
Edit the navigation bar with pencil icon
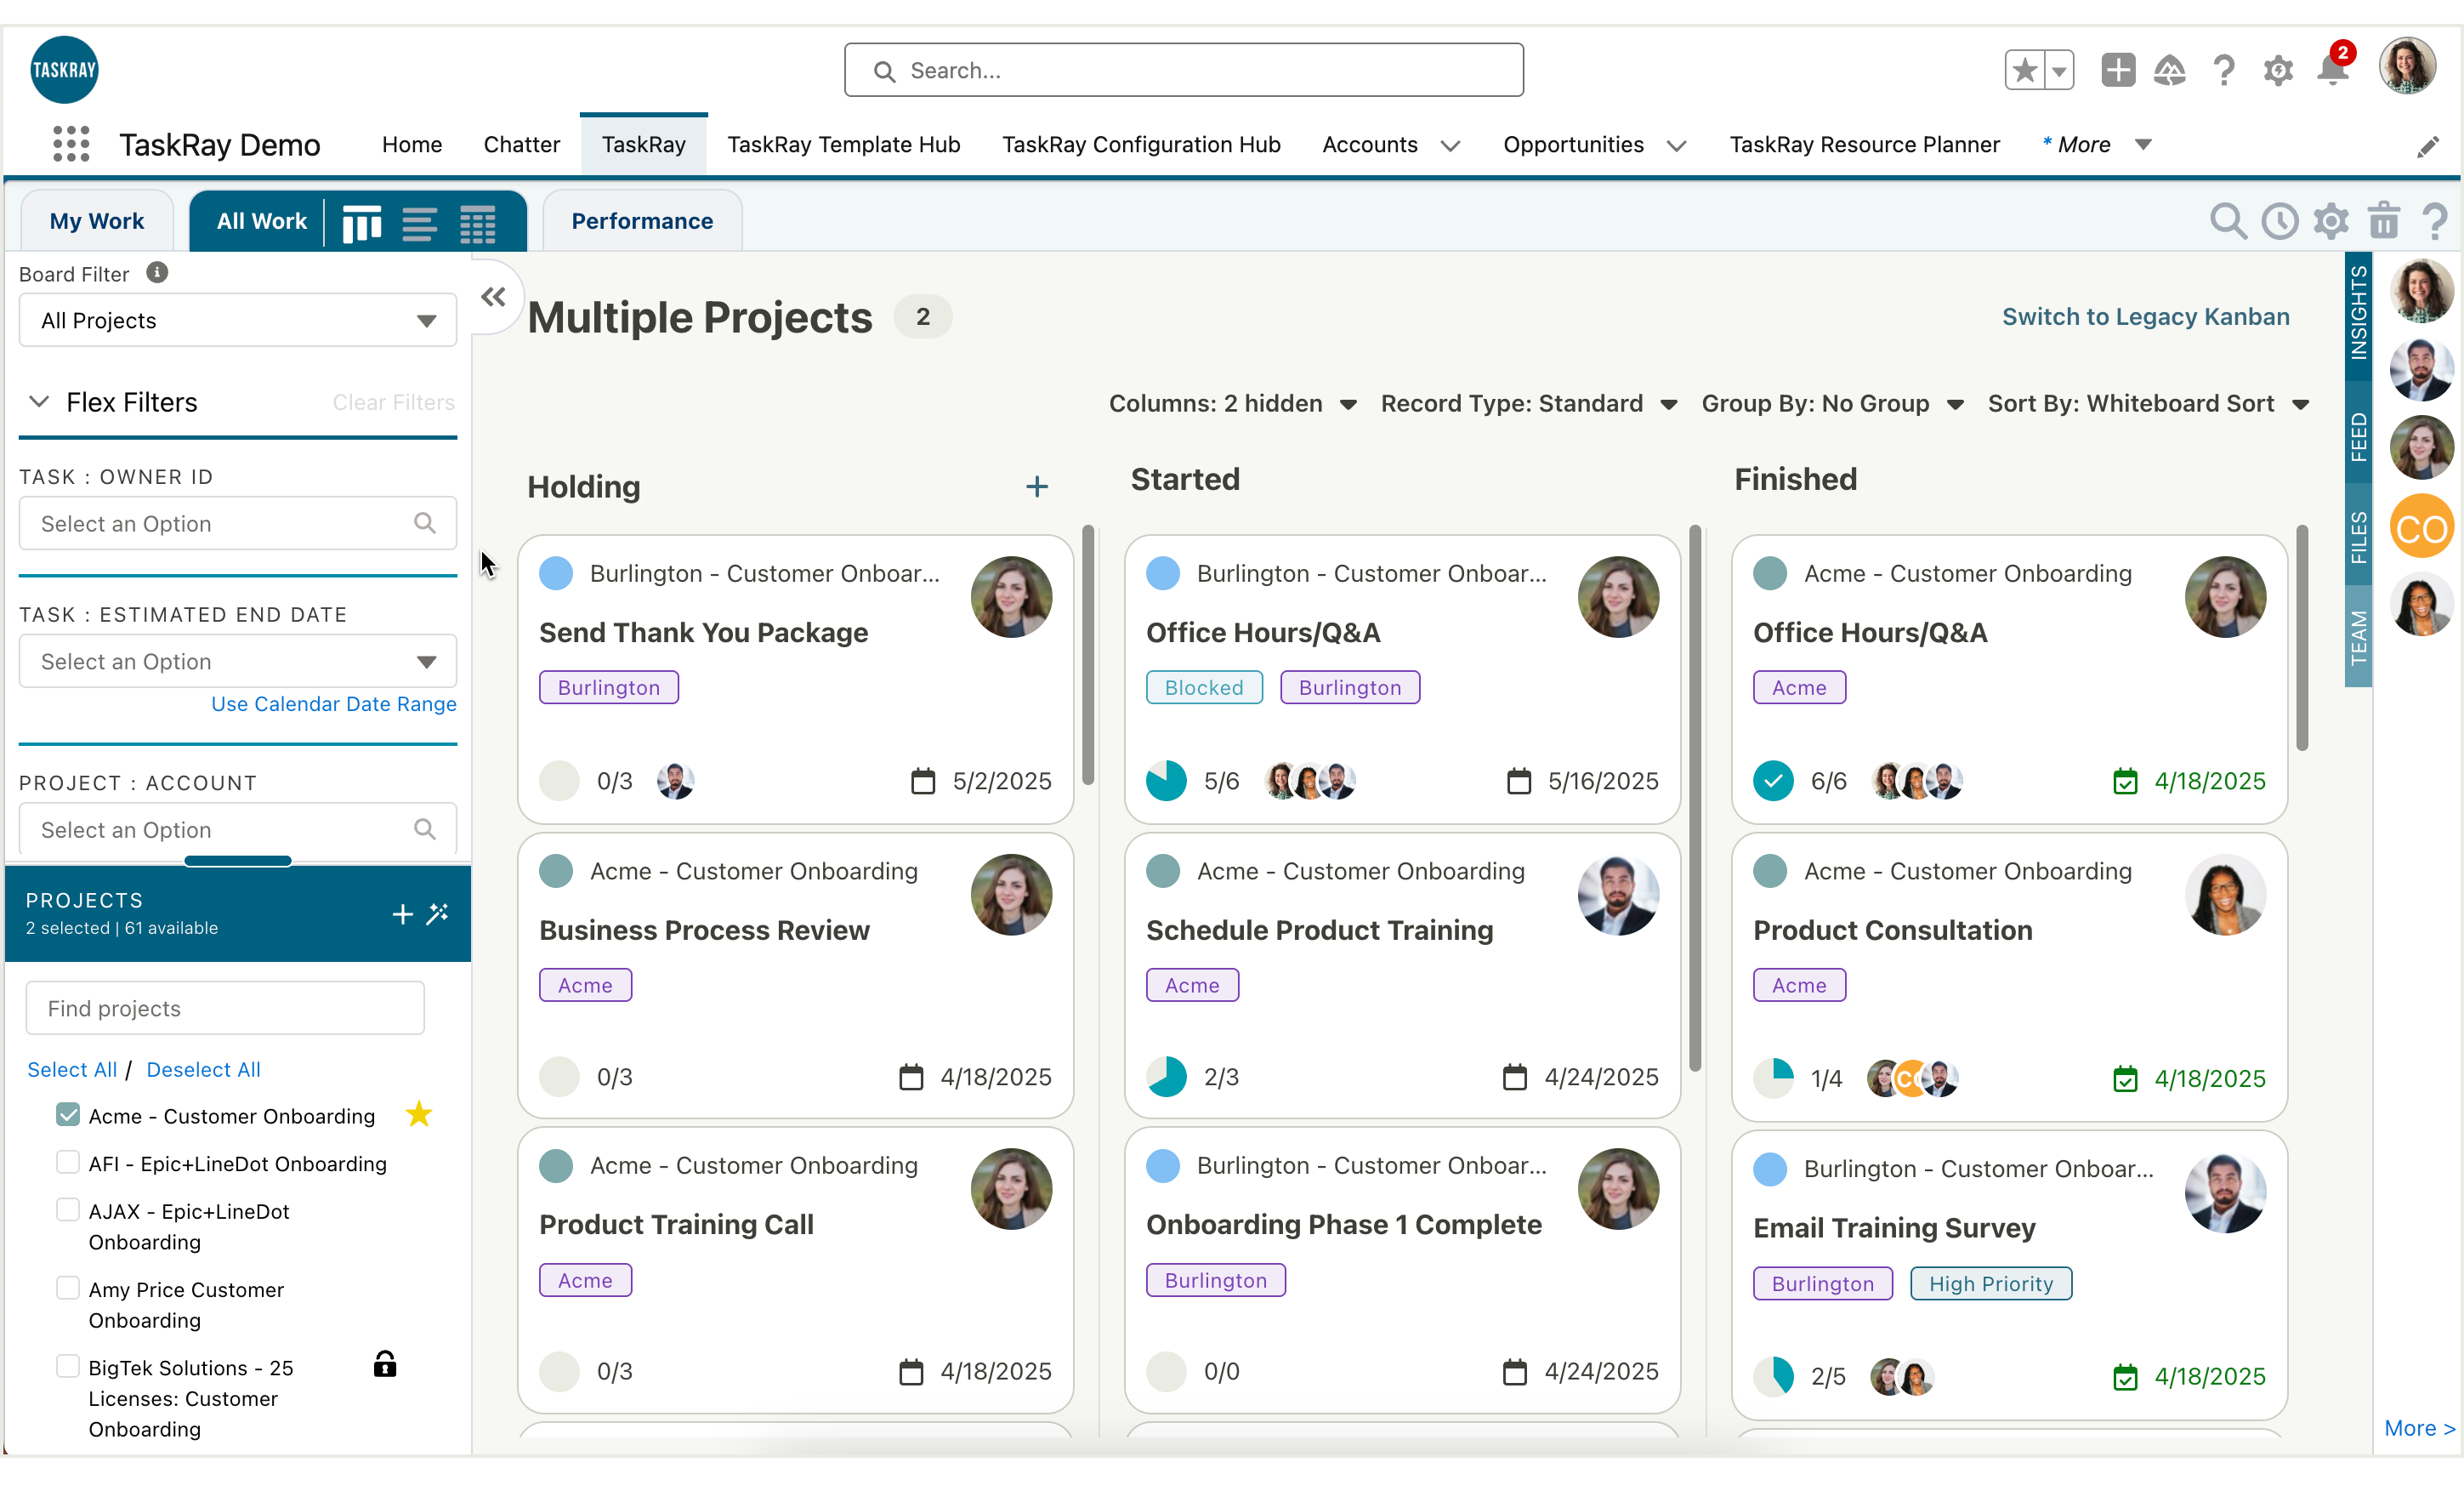click(x=2428, y=147)
